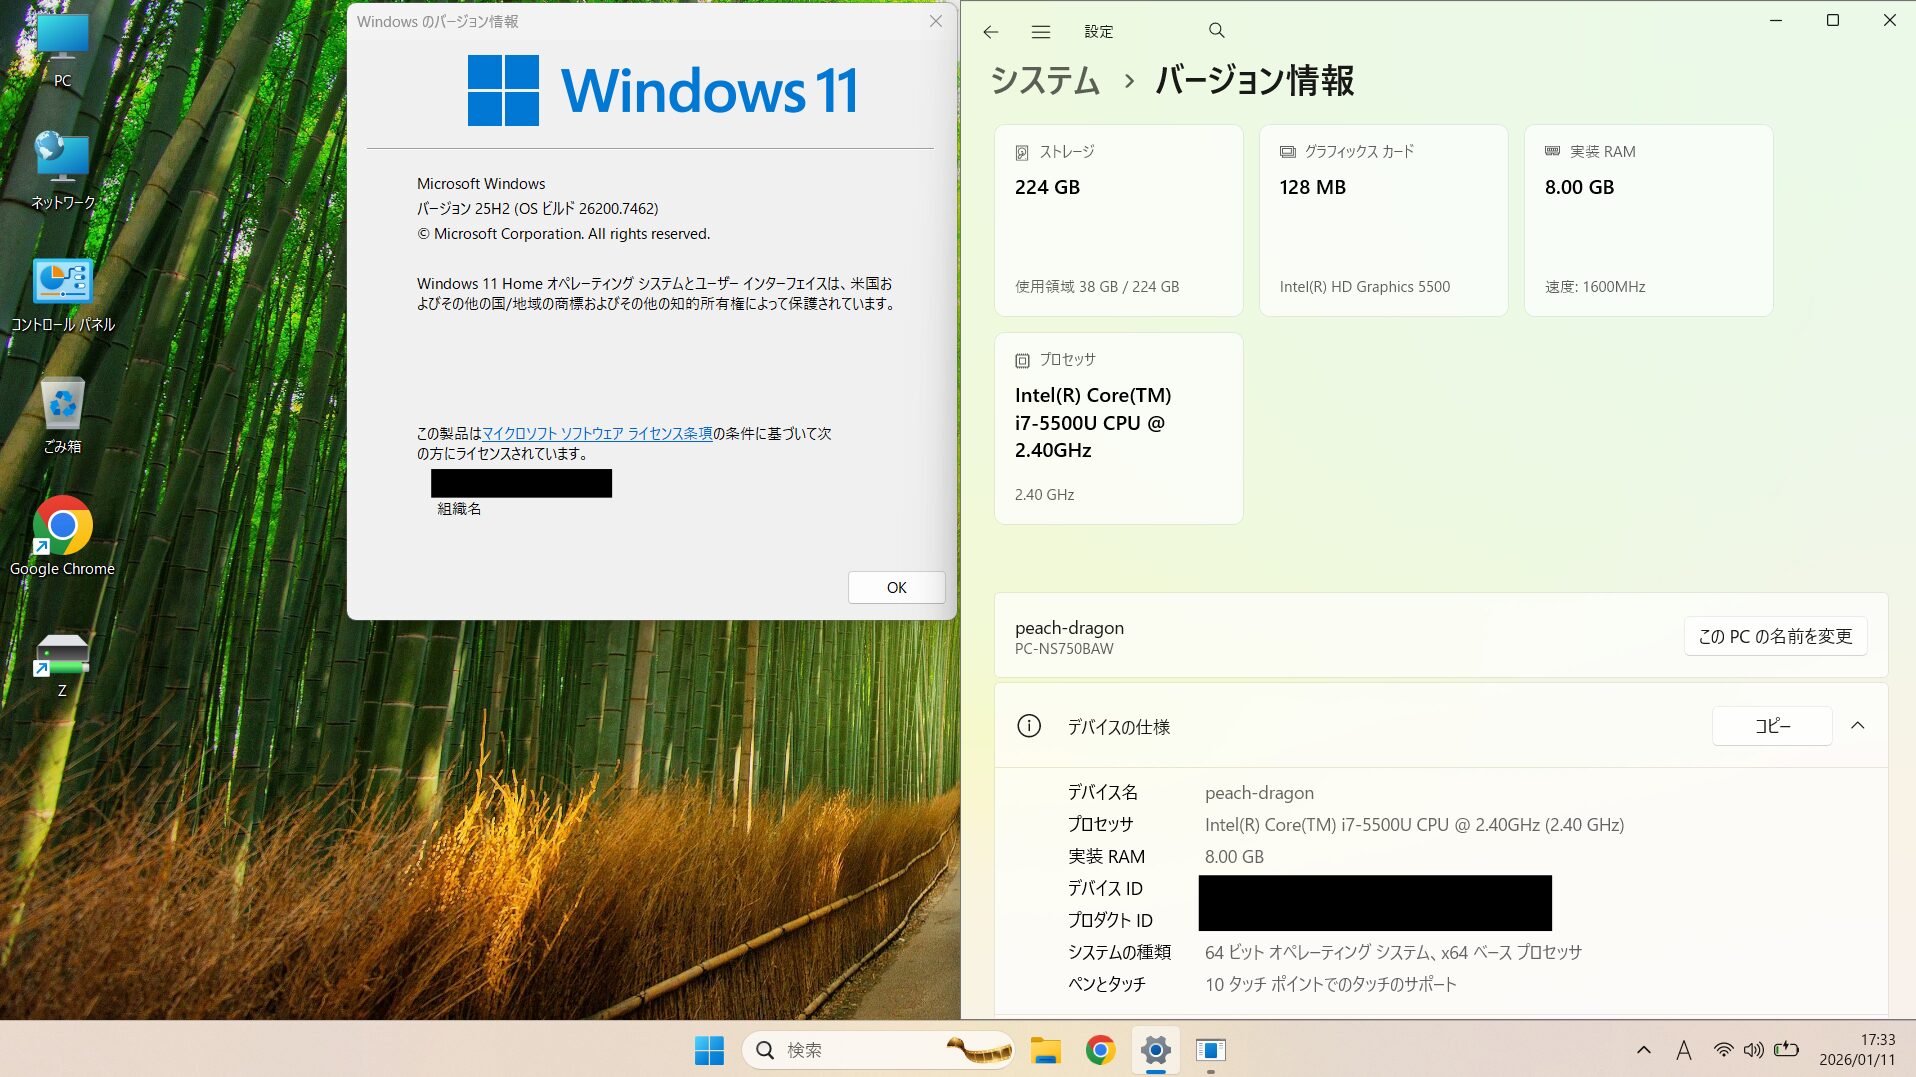Open the ストレージ 224 GB card
Image resolution: width=1916 pixels, height=1077 pixels.
coord(1118,220)
